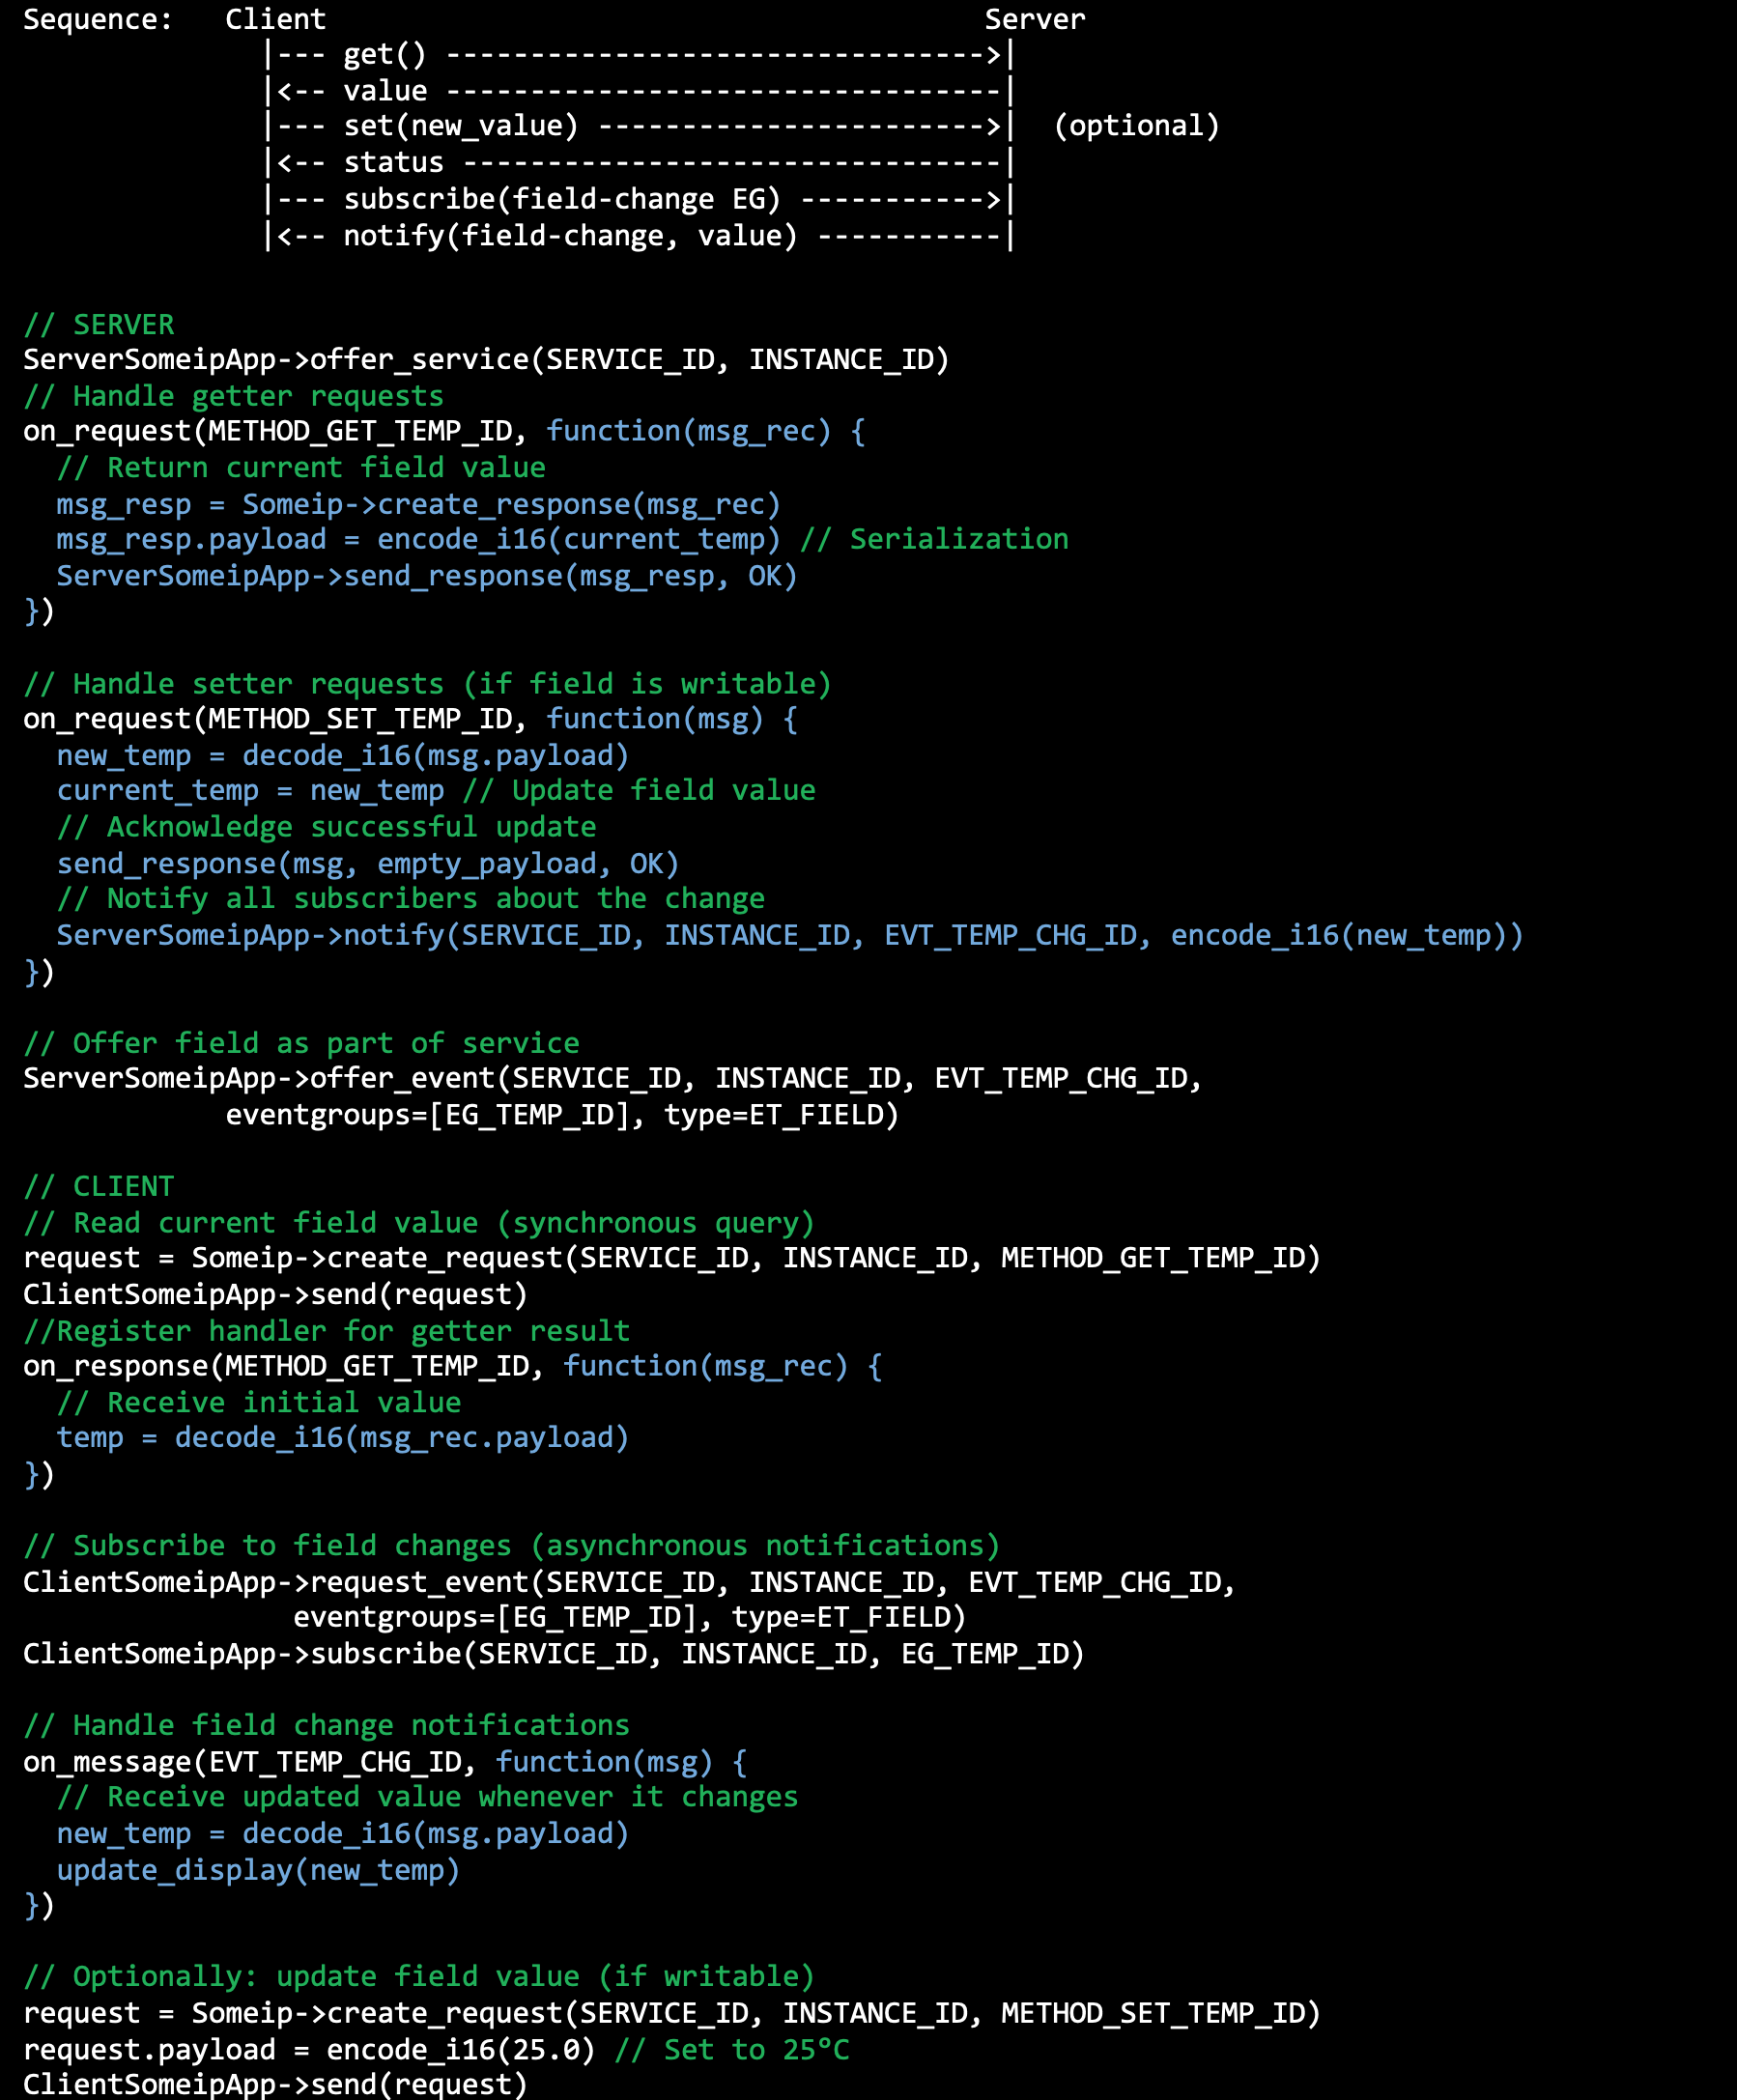The image size is (1737, 2100).
Task: Click the 'ClientSomeipApp->subscribe(' line
Action: point(554,1655)
